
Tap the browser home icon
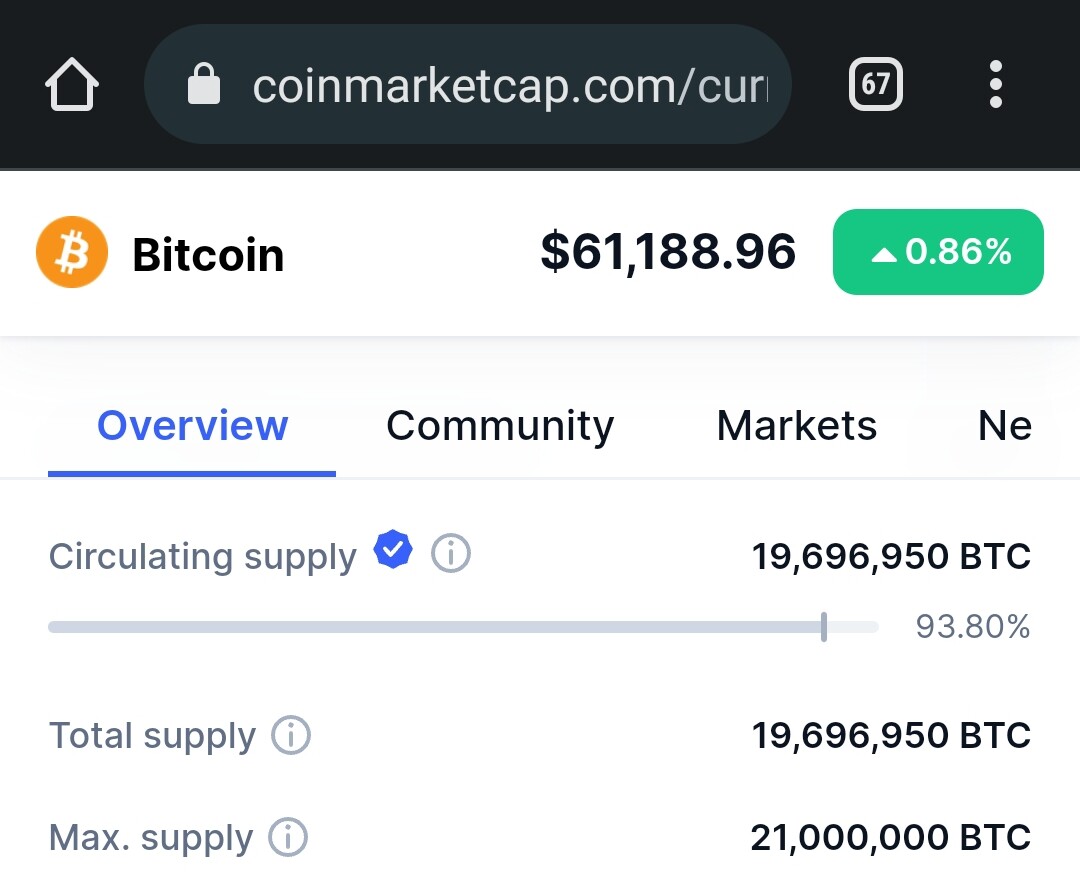72,84
